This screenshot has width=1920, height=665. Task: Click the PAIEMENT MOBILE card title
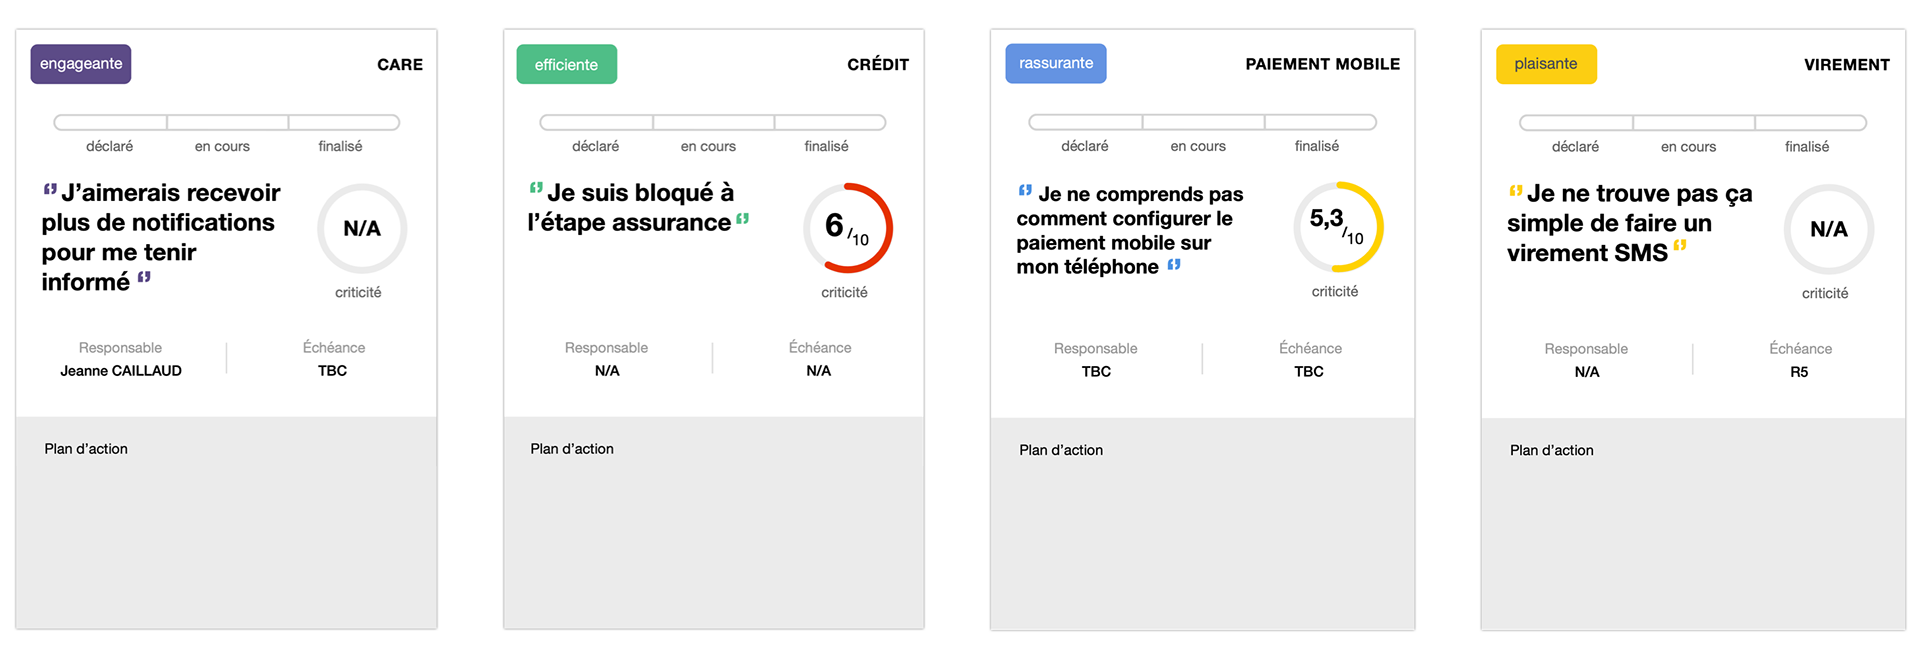[1322, 64]
